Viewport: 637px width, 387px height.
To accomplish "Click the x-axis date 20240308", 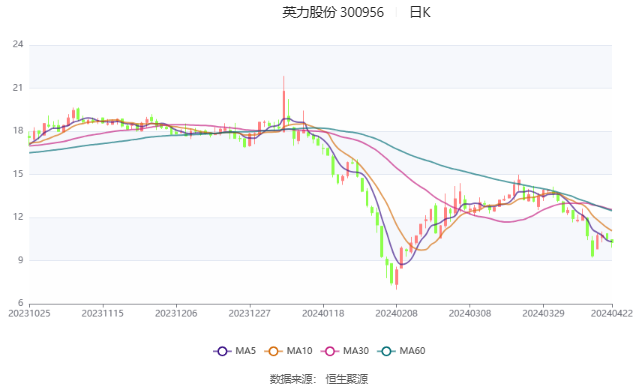I will click(x=470, y=313).
